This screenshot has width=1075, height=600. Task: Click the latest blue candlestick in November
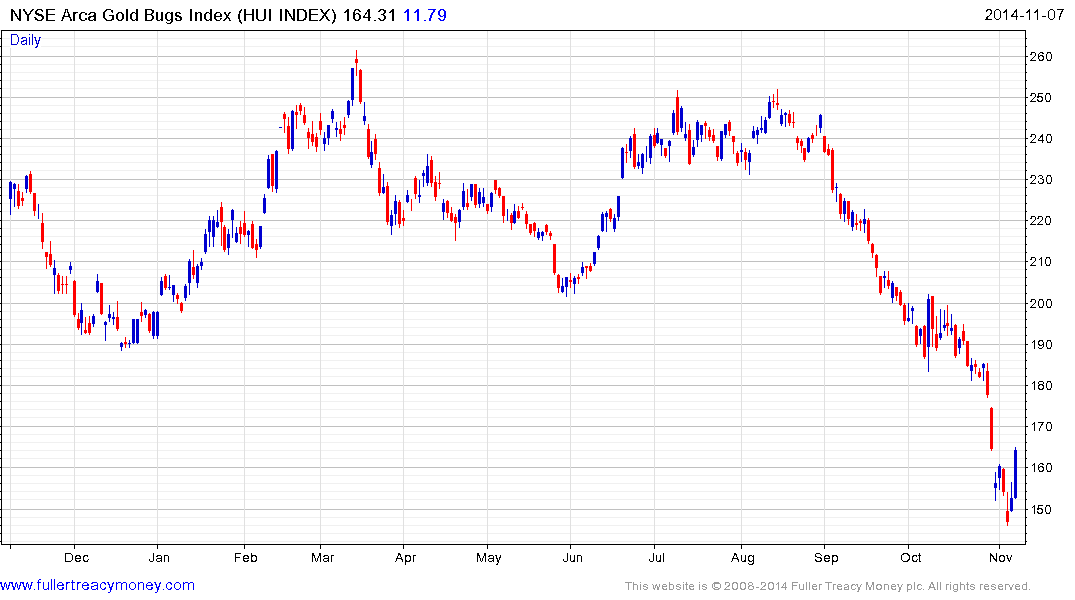1015,473
